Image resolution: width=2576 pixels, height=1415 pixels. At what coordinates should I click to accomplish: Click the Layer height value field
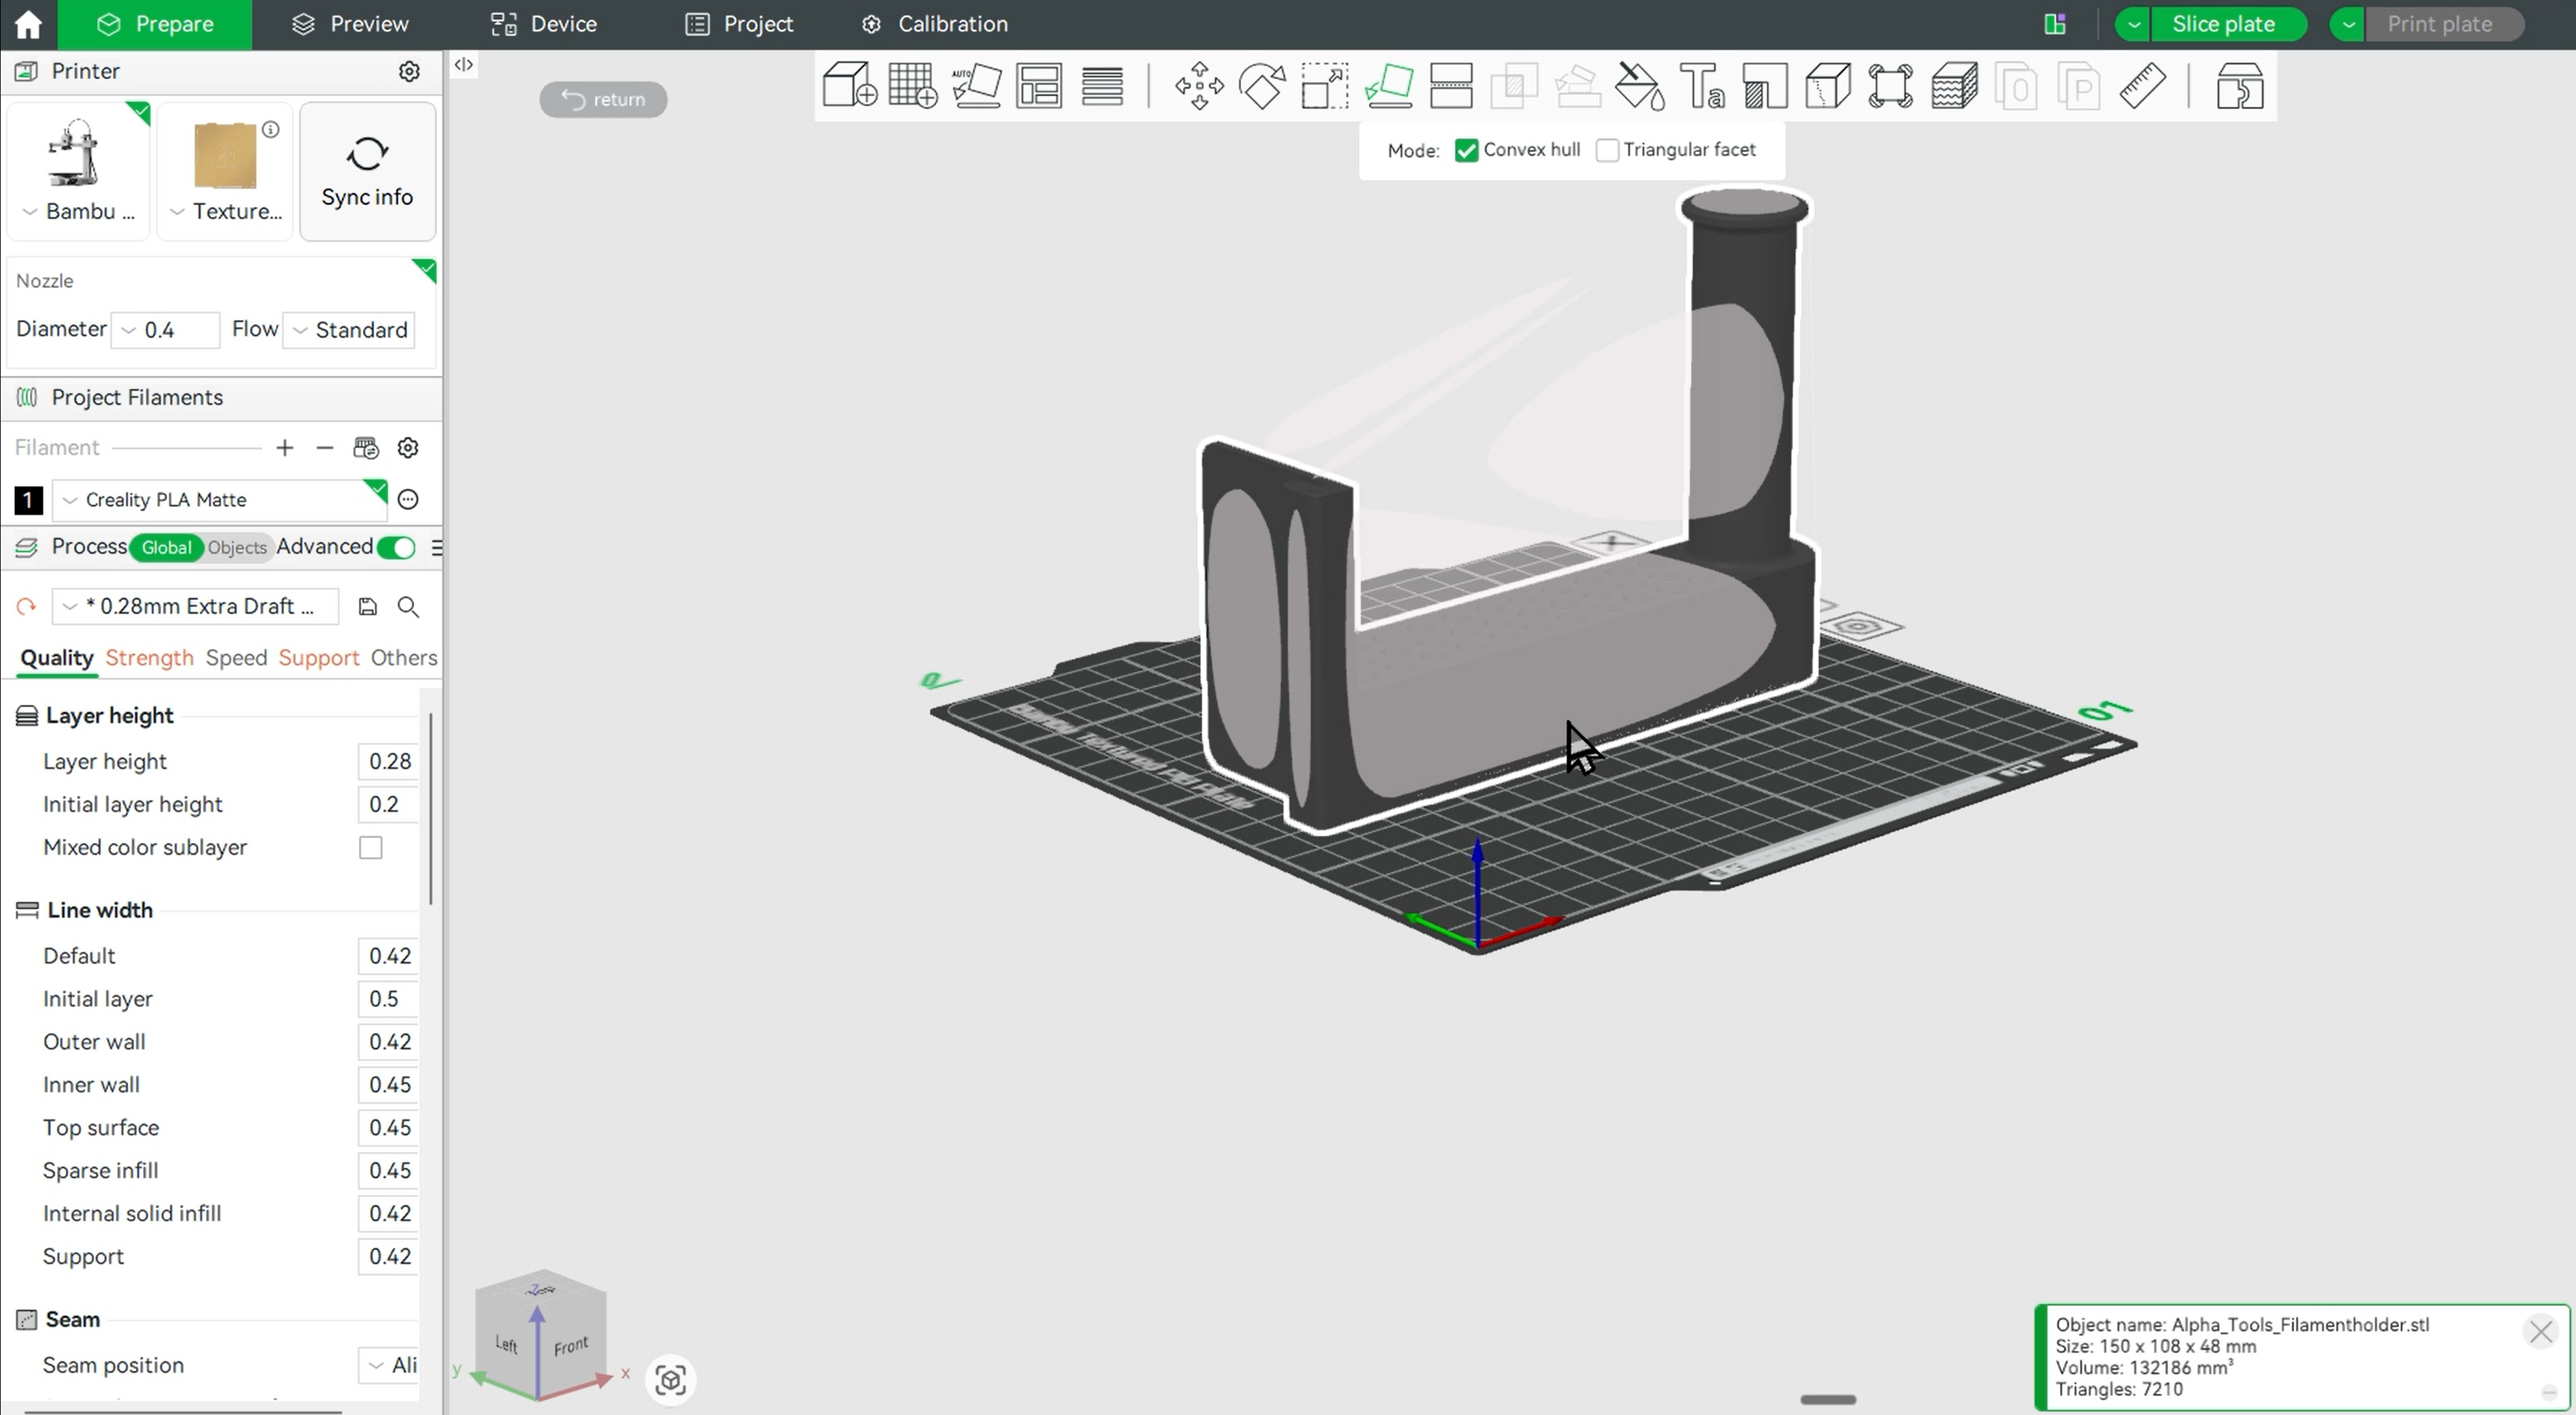pyautogui.click(x=389, y=761)
